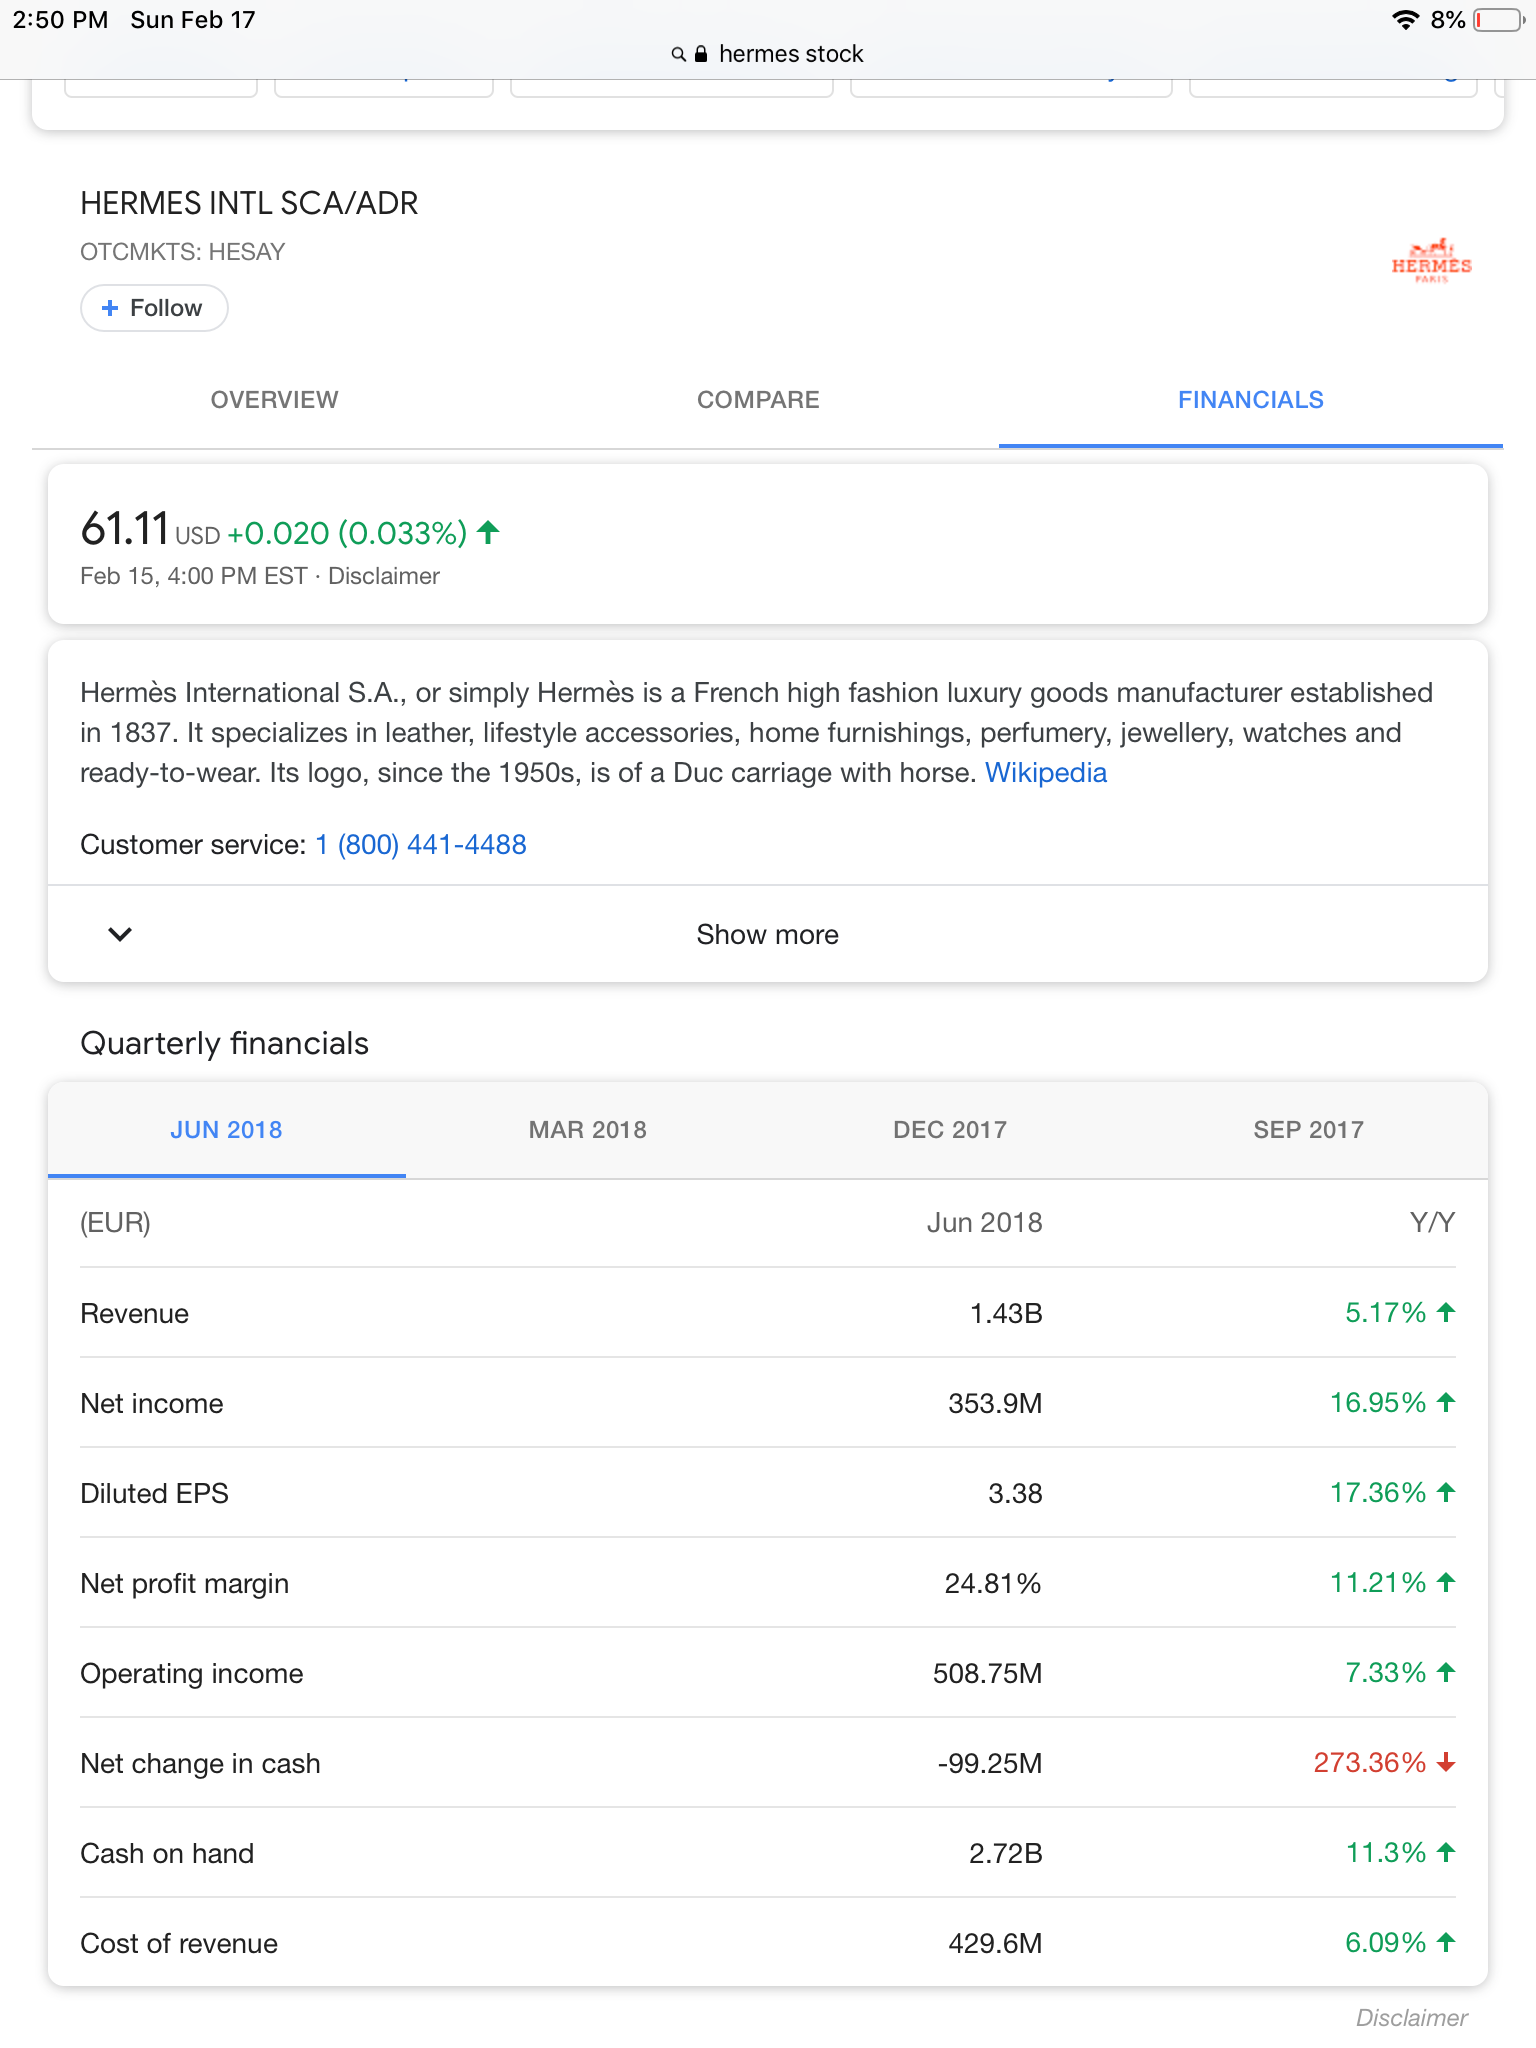Viewport: 1536px width, 2048px height.
Task: Tap the Hermès Paris logo
Action: coord(1431,262)
